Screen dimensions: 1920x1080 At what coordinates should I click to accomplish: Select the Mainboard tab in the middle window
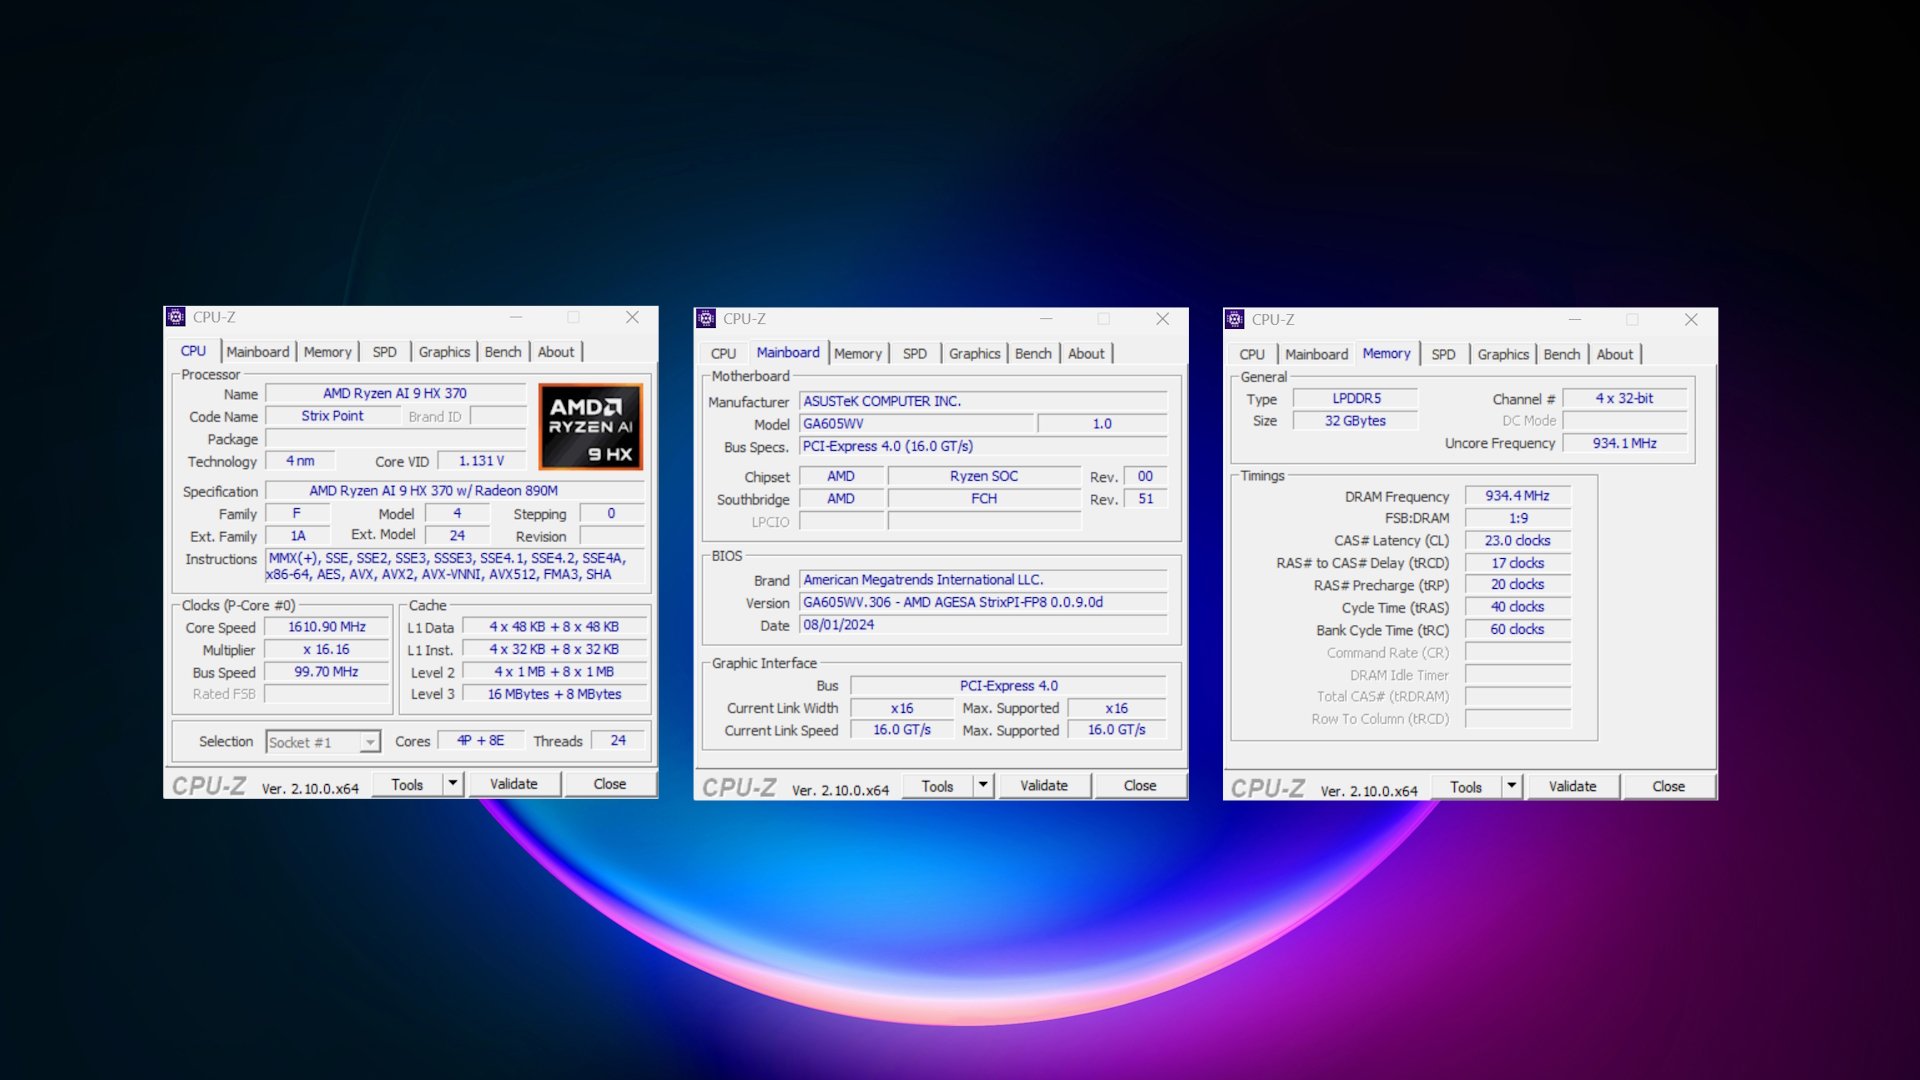[788, 353]
